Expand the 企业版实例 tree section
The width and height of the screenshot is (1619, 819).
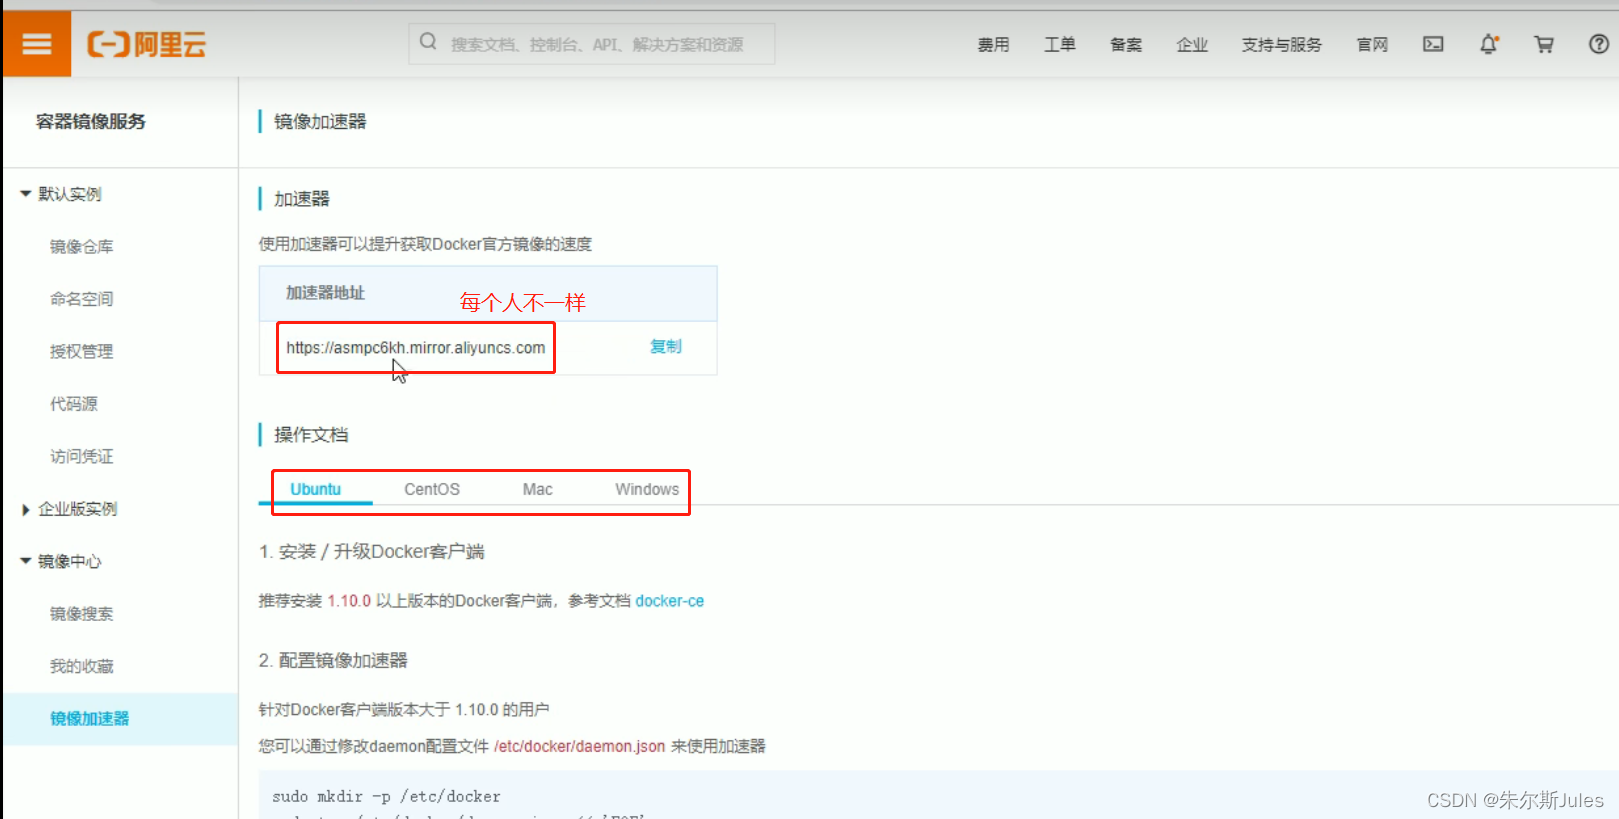click(x=26, y=509)
